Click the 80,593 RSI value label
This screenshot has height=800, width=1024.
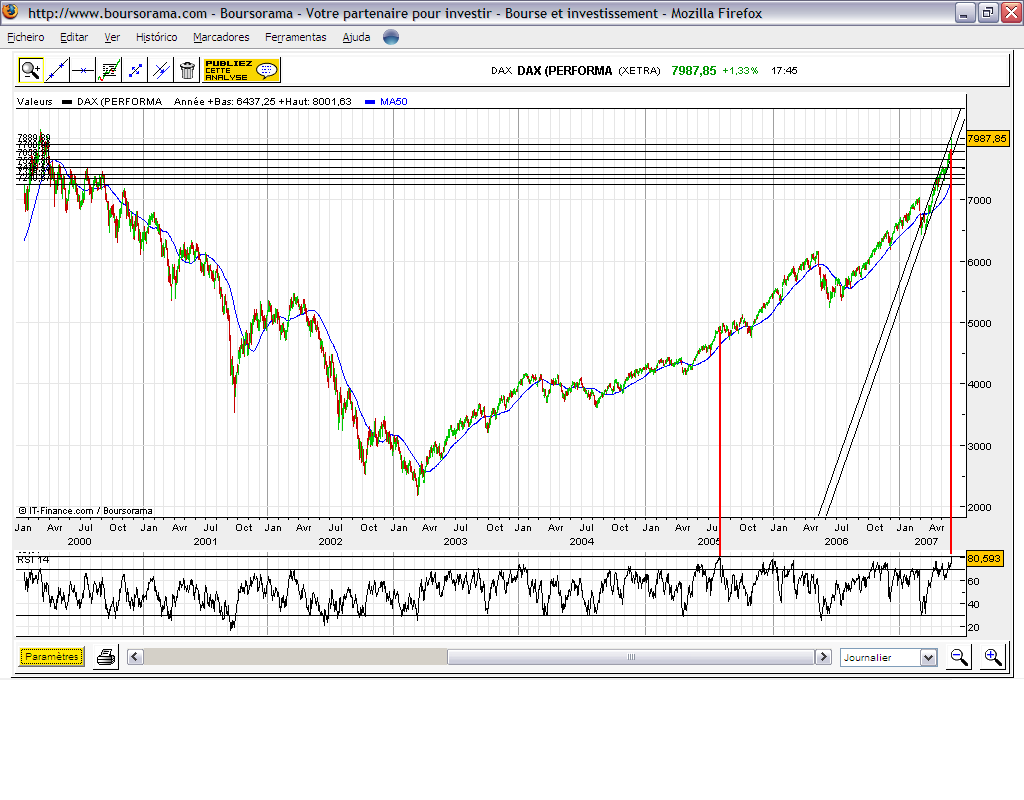point(984,558)
